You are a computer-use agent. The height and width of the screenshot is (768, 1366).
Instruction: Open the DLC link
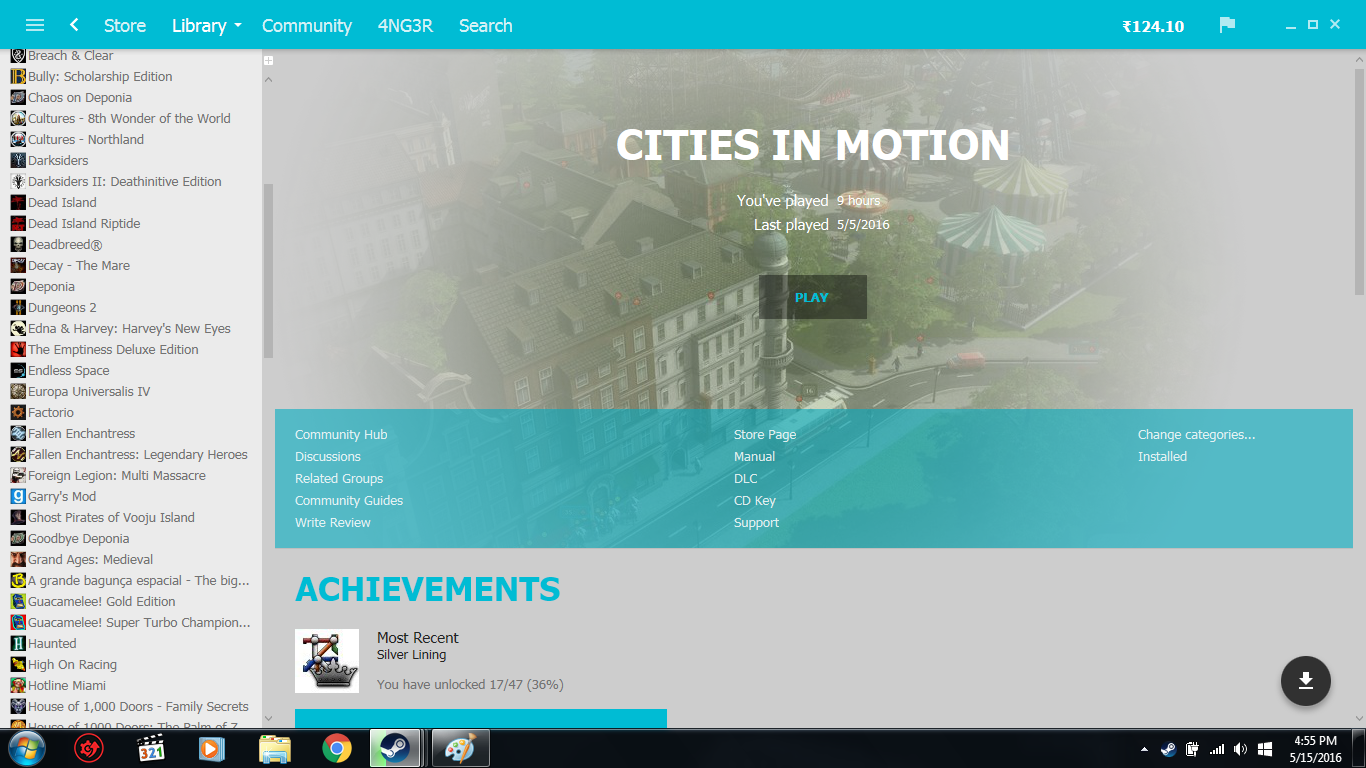click(x=746, y=478)
